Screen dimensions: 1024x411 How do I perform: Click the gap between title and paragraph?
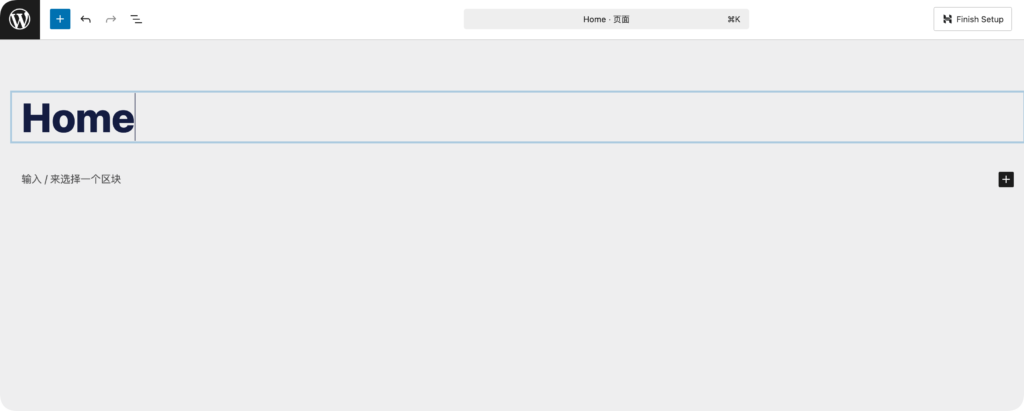click(x=500, y=156)
